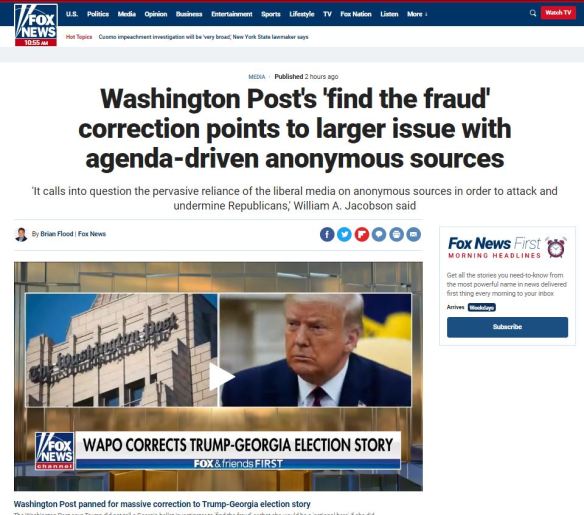584x515 pixels.
Task: Open video caption link about Washington Post
Action: coord(162,504)
